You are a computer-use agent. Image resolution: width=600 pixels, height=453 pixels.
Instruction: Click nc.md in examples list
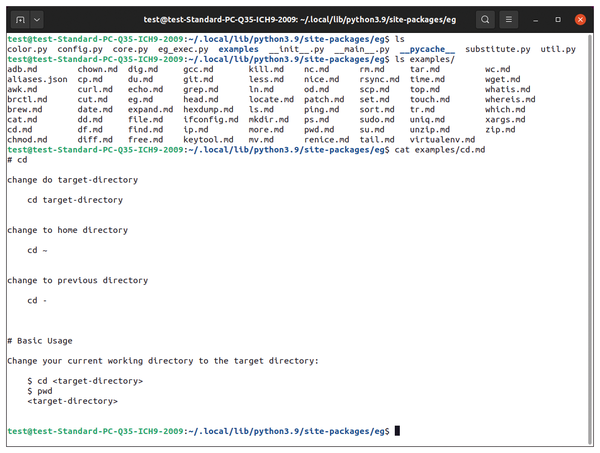click(x=316, y=69)
